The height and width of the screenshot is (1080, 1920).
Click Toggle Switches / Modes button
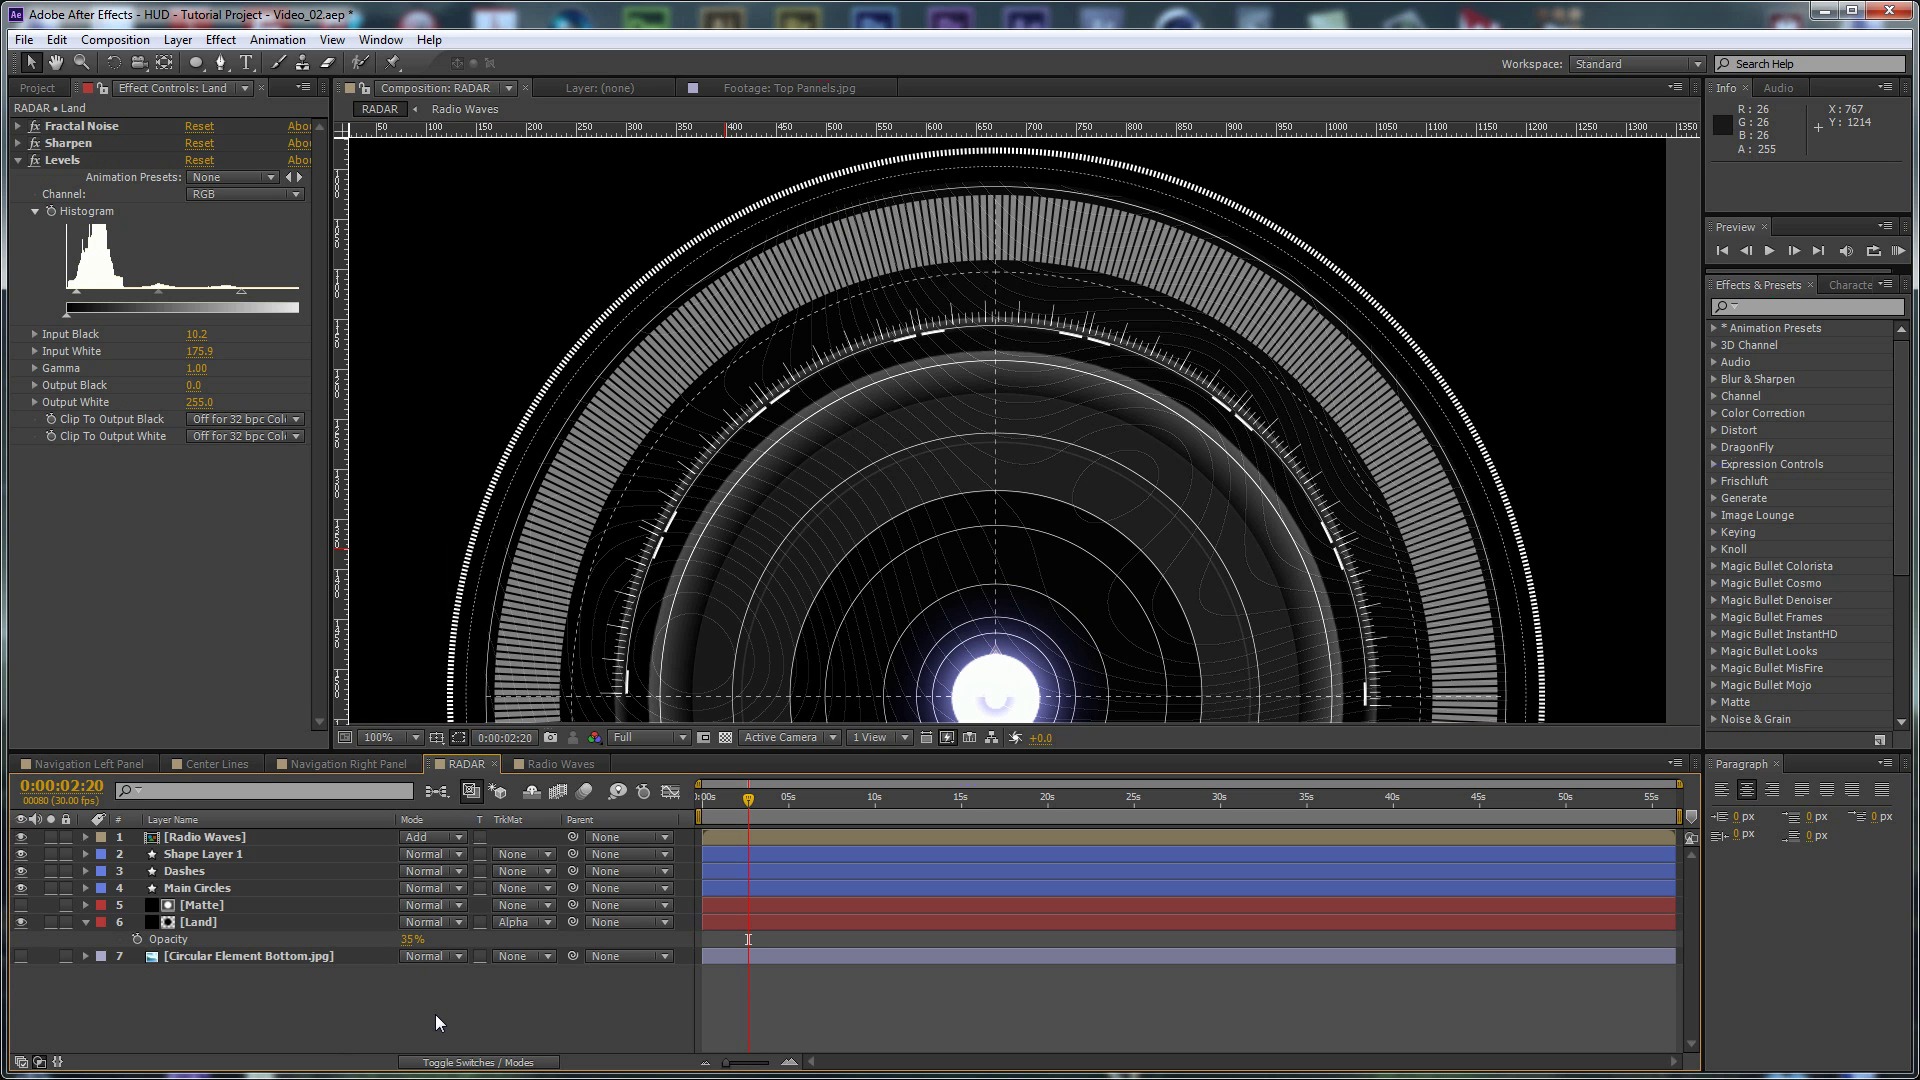pyautogui.click(x=477, y=1063)
